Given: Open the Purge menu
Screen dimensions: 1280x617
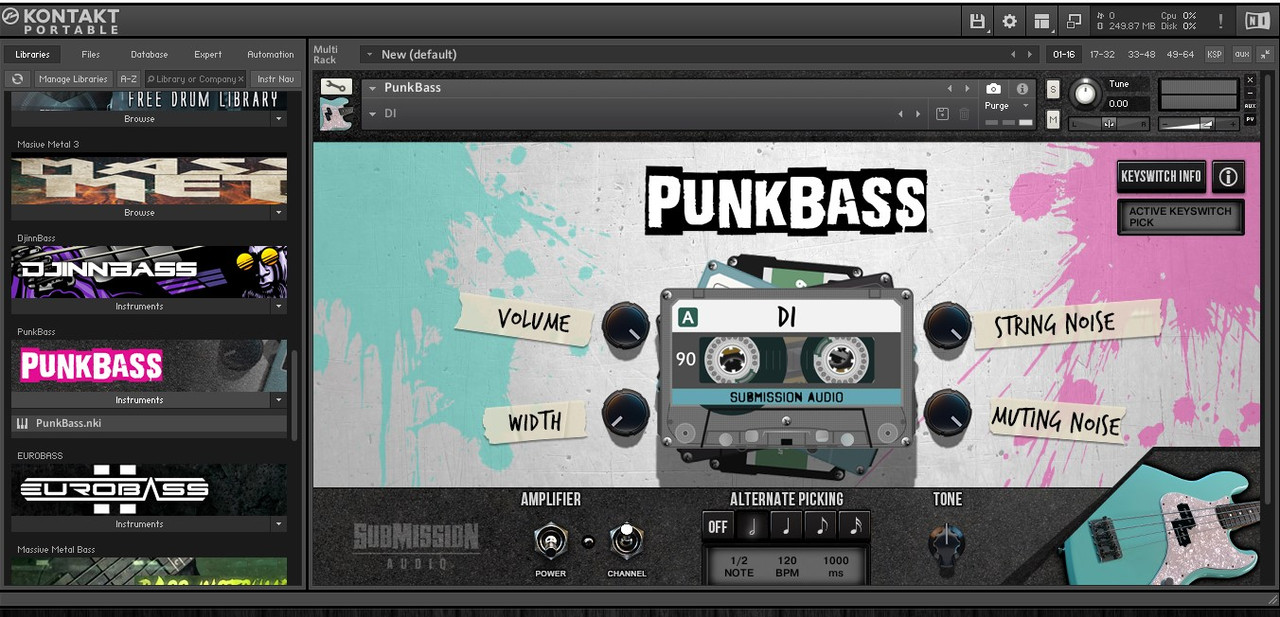Looking at the screenshot, I should coord(1008,106).
